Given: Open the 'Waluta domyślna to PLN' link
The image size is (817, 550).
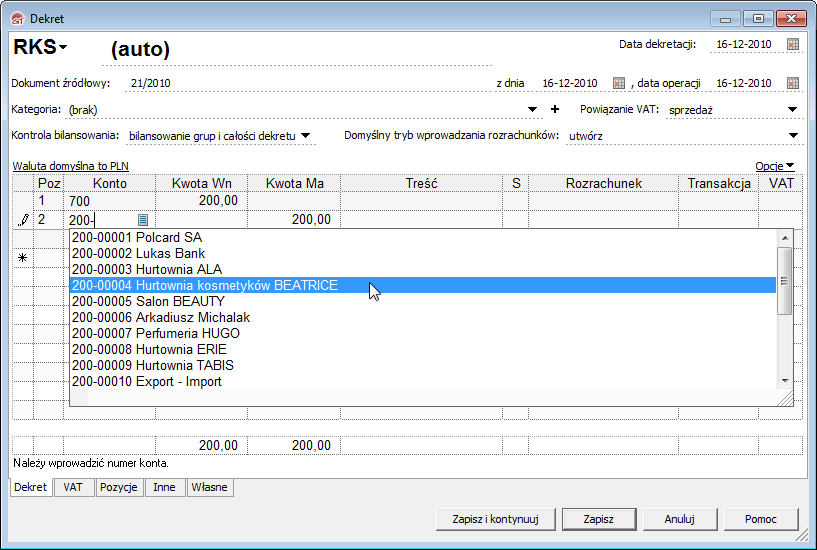Looking at the screenshot, I should coord(70,166).
